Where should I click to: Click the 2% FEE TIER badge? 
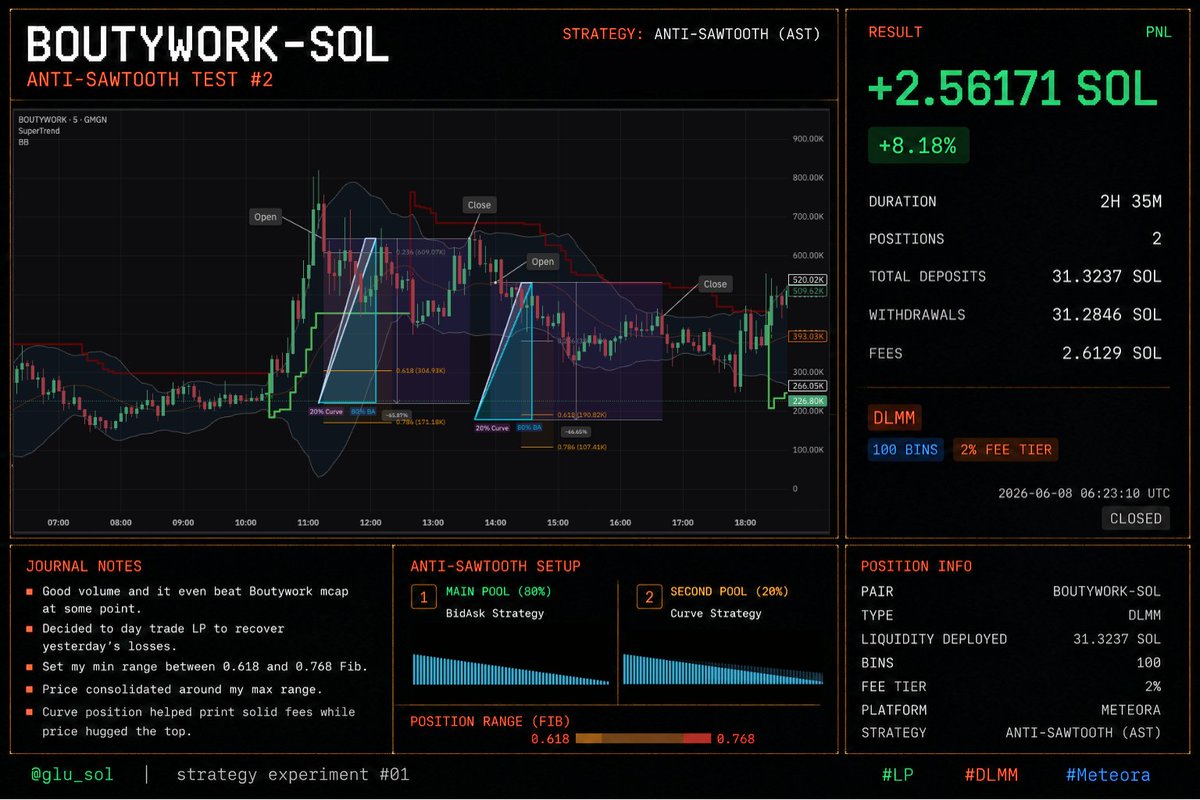[1005, 450]
